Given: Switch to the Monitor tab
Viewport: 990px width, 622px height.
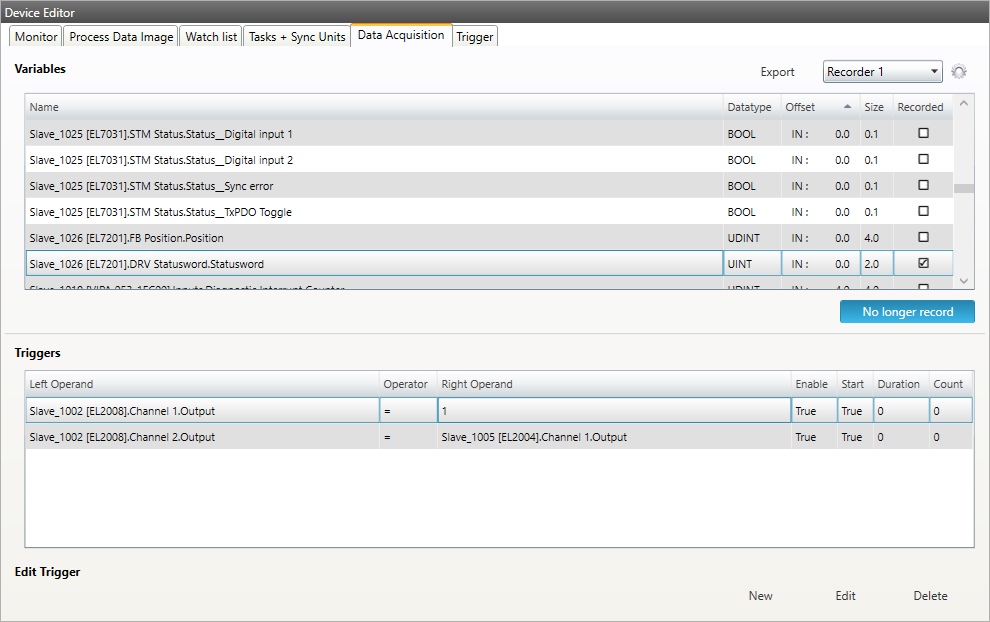Looking at the screenshot, I should click(36, 37).
